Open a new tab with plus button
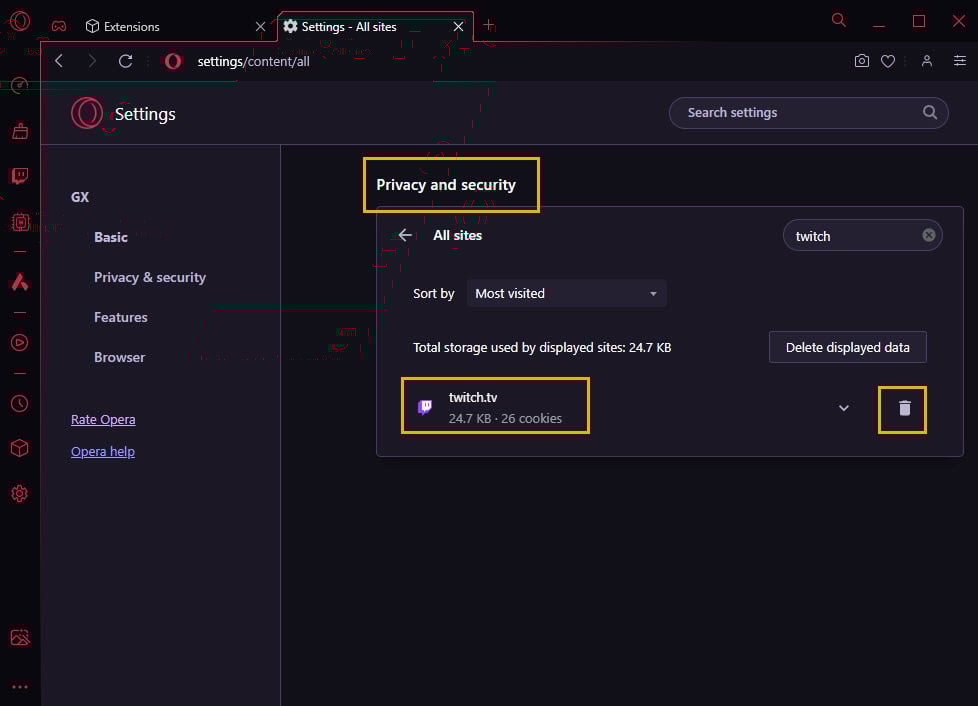The width and height of the screenshot is (978, 706). point(489,26)
